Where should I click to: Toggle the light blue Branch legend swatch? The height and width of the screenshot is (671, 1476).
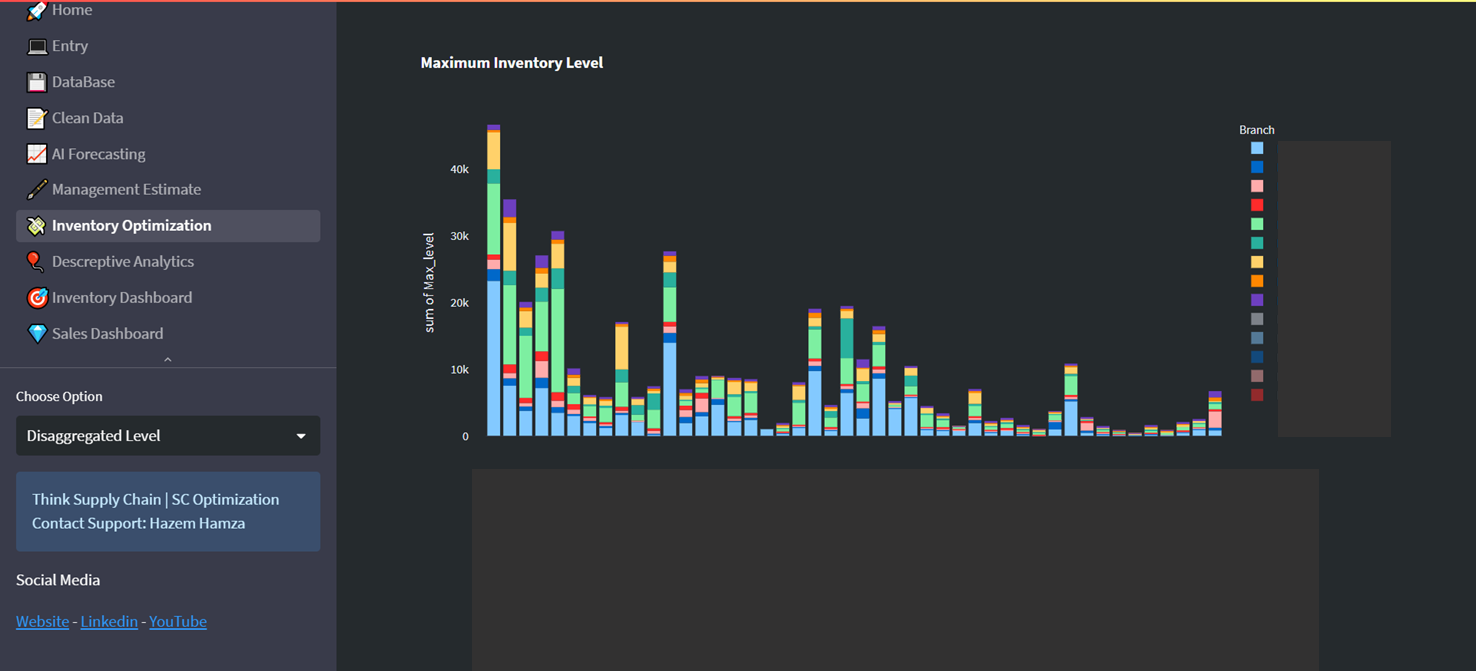(1257, 148)
